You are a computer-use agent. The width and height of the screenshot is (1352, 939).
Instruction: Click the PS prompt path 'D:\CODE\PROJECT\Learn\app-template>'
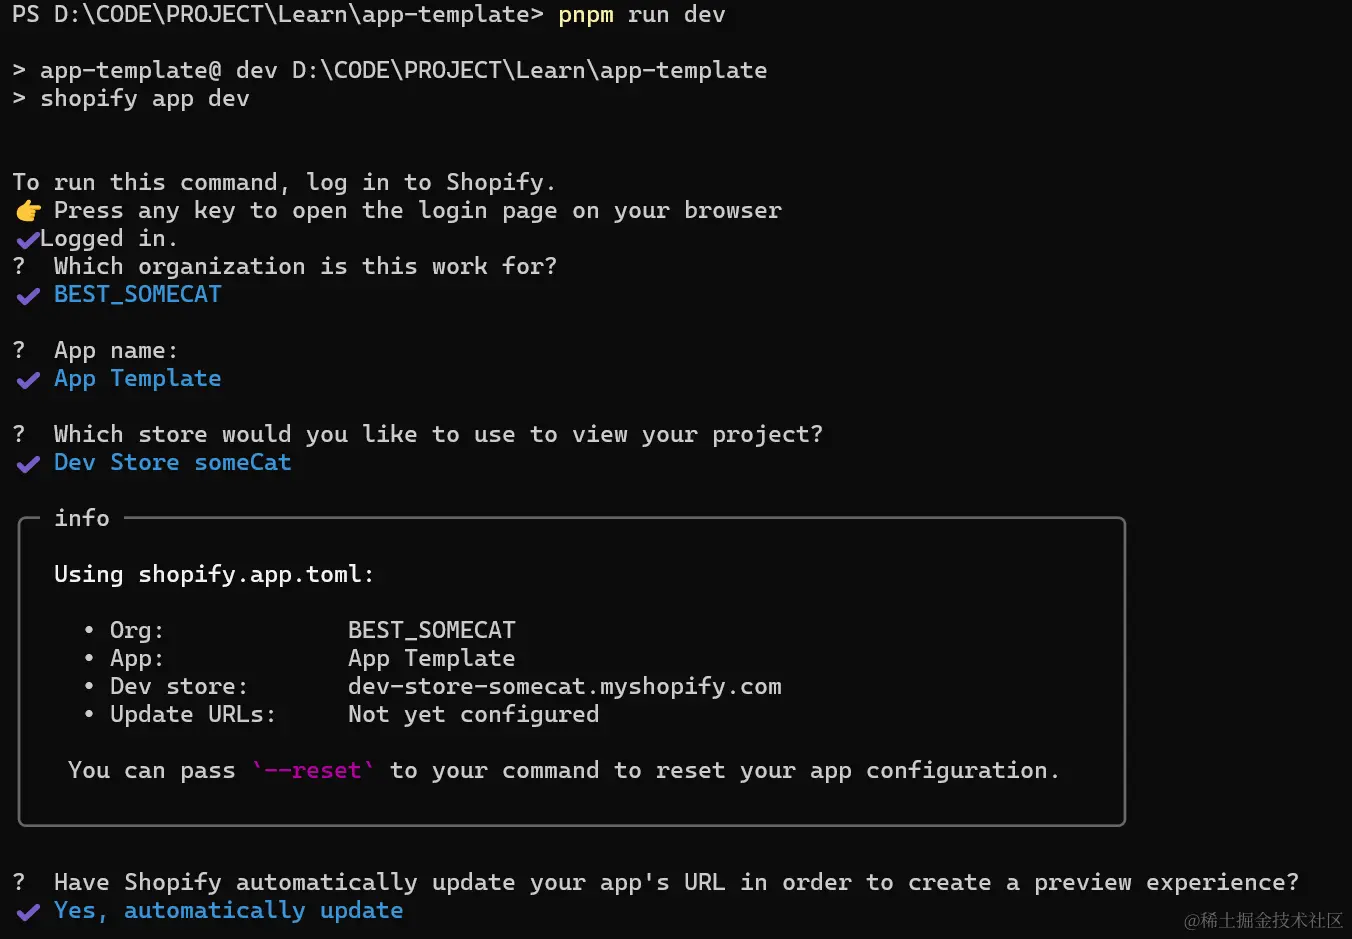[299, 15]
